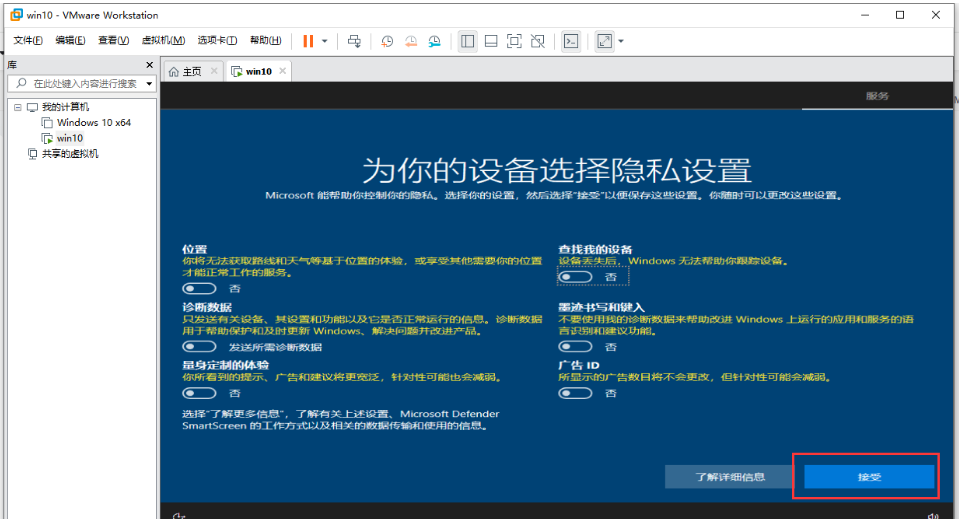Click the volume icon at bottom-right

point(933,515)
